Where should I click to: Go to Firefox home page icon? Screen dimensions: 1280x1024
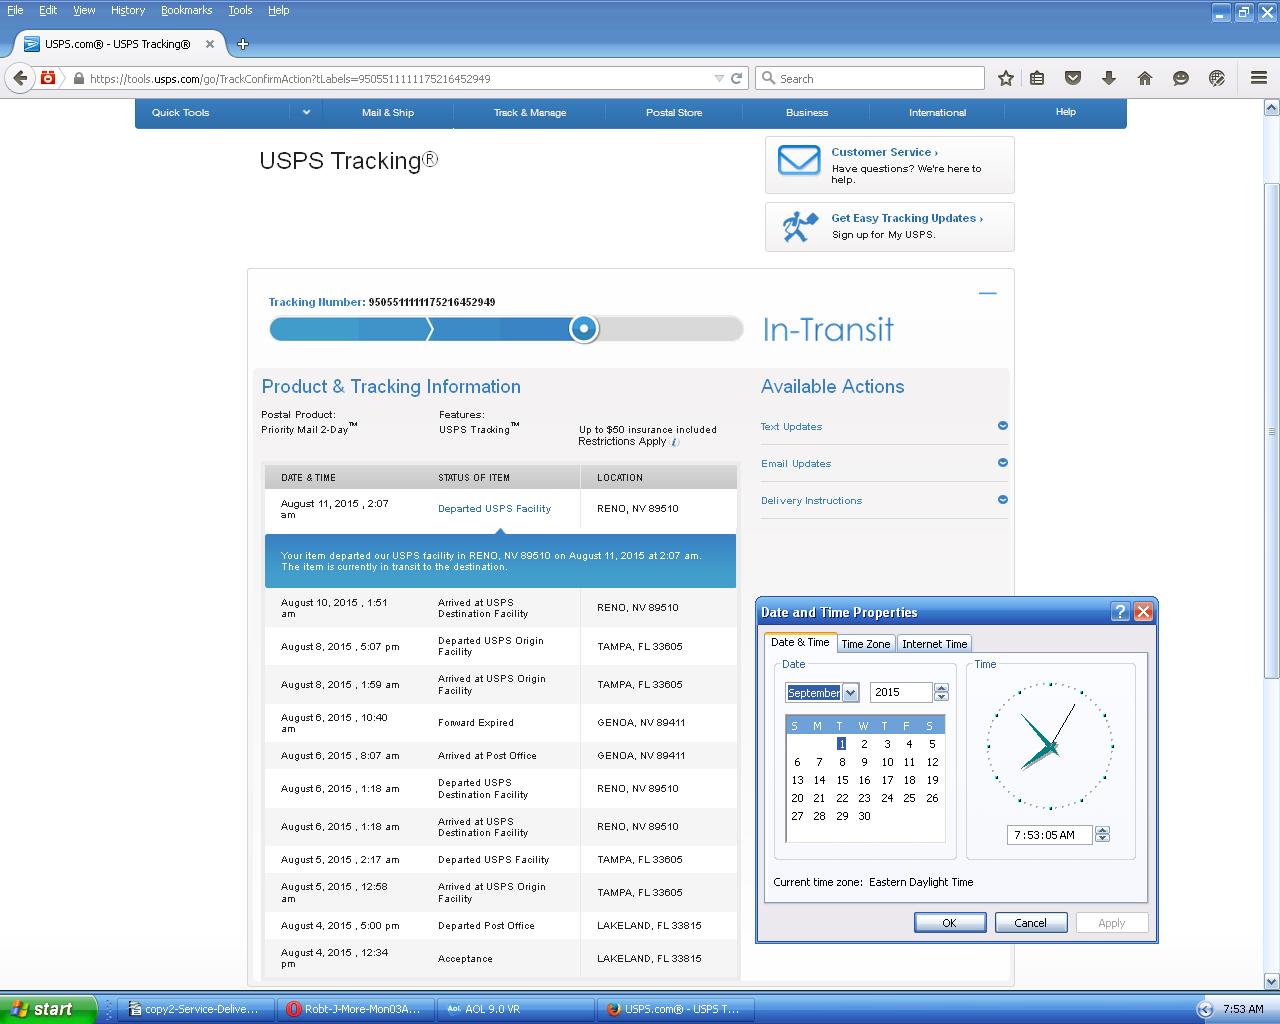click(x=1145, y=78)
